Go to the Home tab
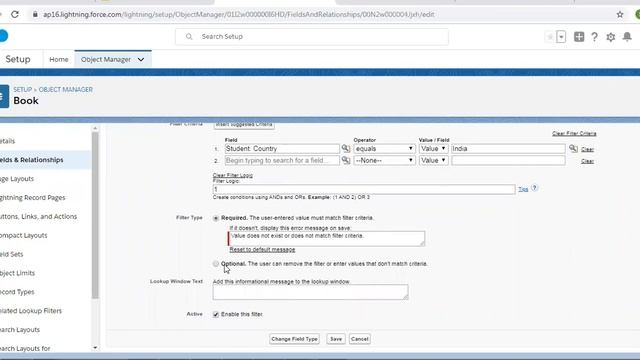Screen dimensions: 640x360 tap(59, 60)
